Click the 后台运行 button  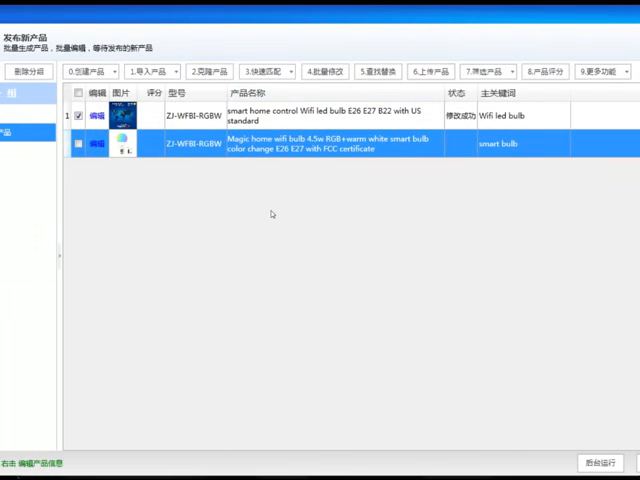[x=600, y=463]
